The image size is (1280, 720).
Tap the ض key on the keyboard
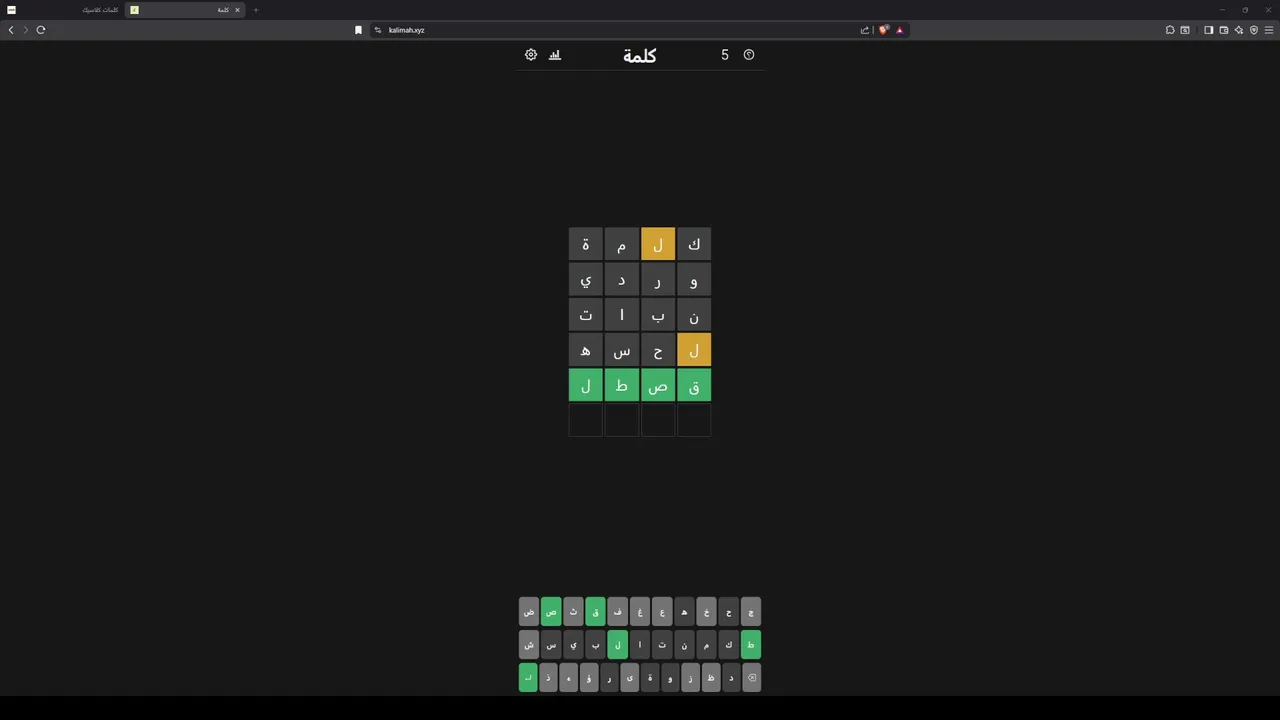(x=529, y=611)
